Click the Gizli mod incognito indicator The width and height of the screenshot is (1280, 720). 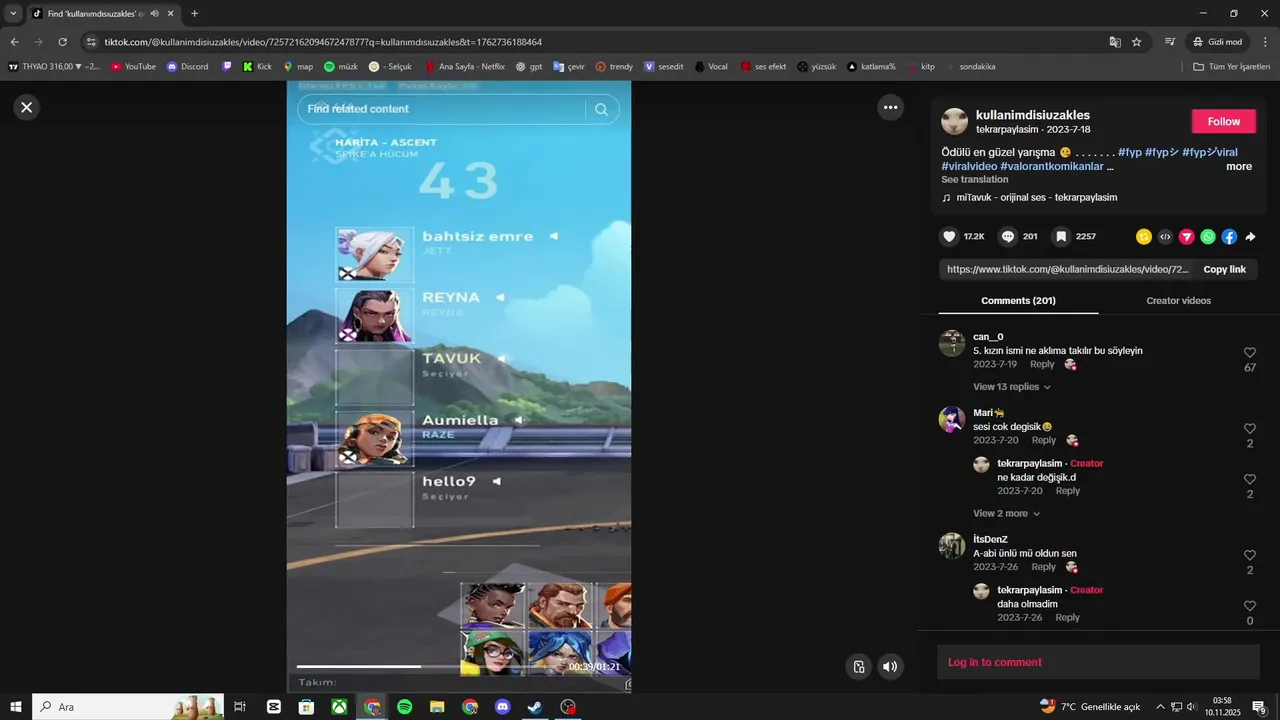[x=1217, y=42]
